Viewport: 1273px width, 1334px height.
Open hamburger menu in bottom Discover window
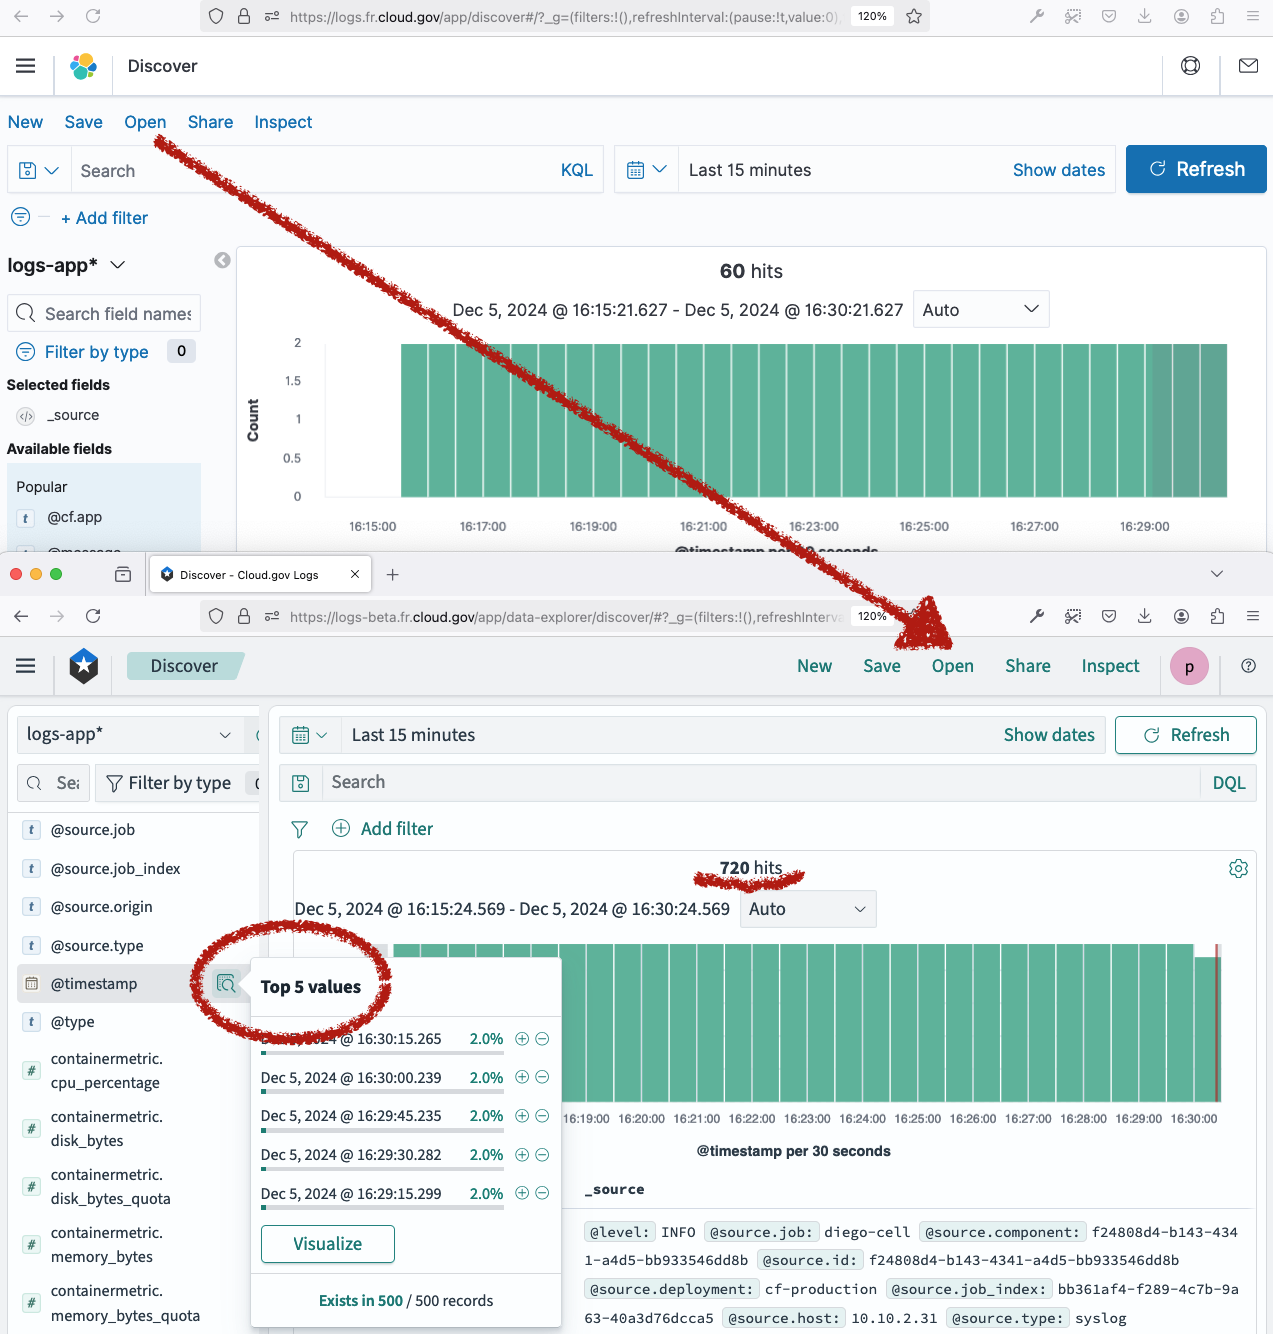click(26, 666)
